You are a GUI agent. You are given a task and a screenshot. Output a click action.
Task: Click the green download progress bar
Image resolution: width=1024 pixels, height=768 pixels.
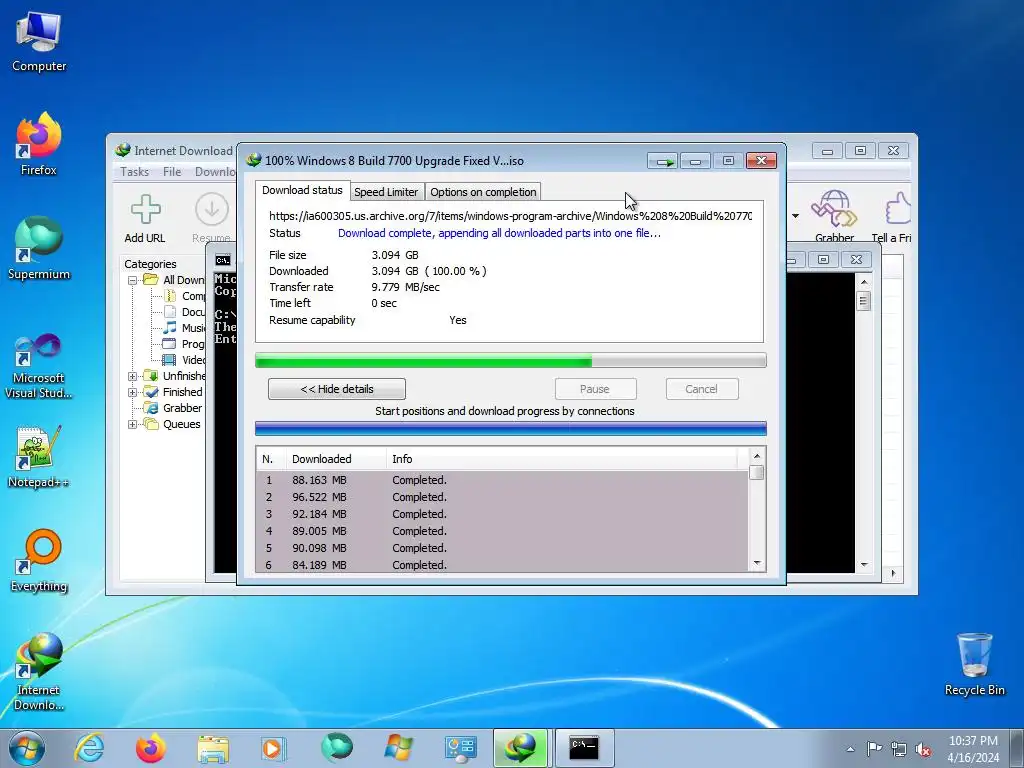point(511,360)
